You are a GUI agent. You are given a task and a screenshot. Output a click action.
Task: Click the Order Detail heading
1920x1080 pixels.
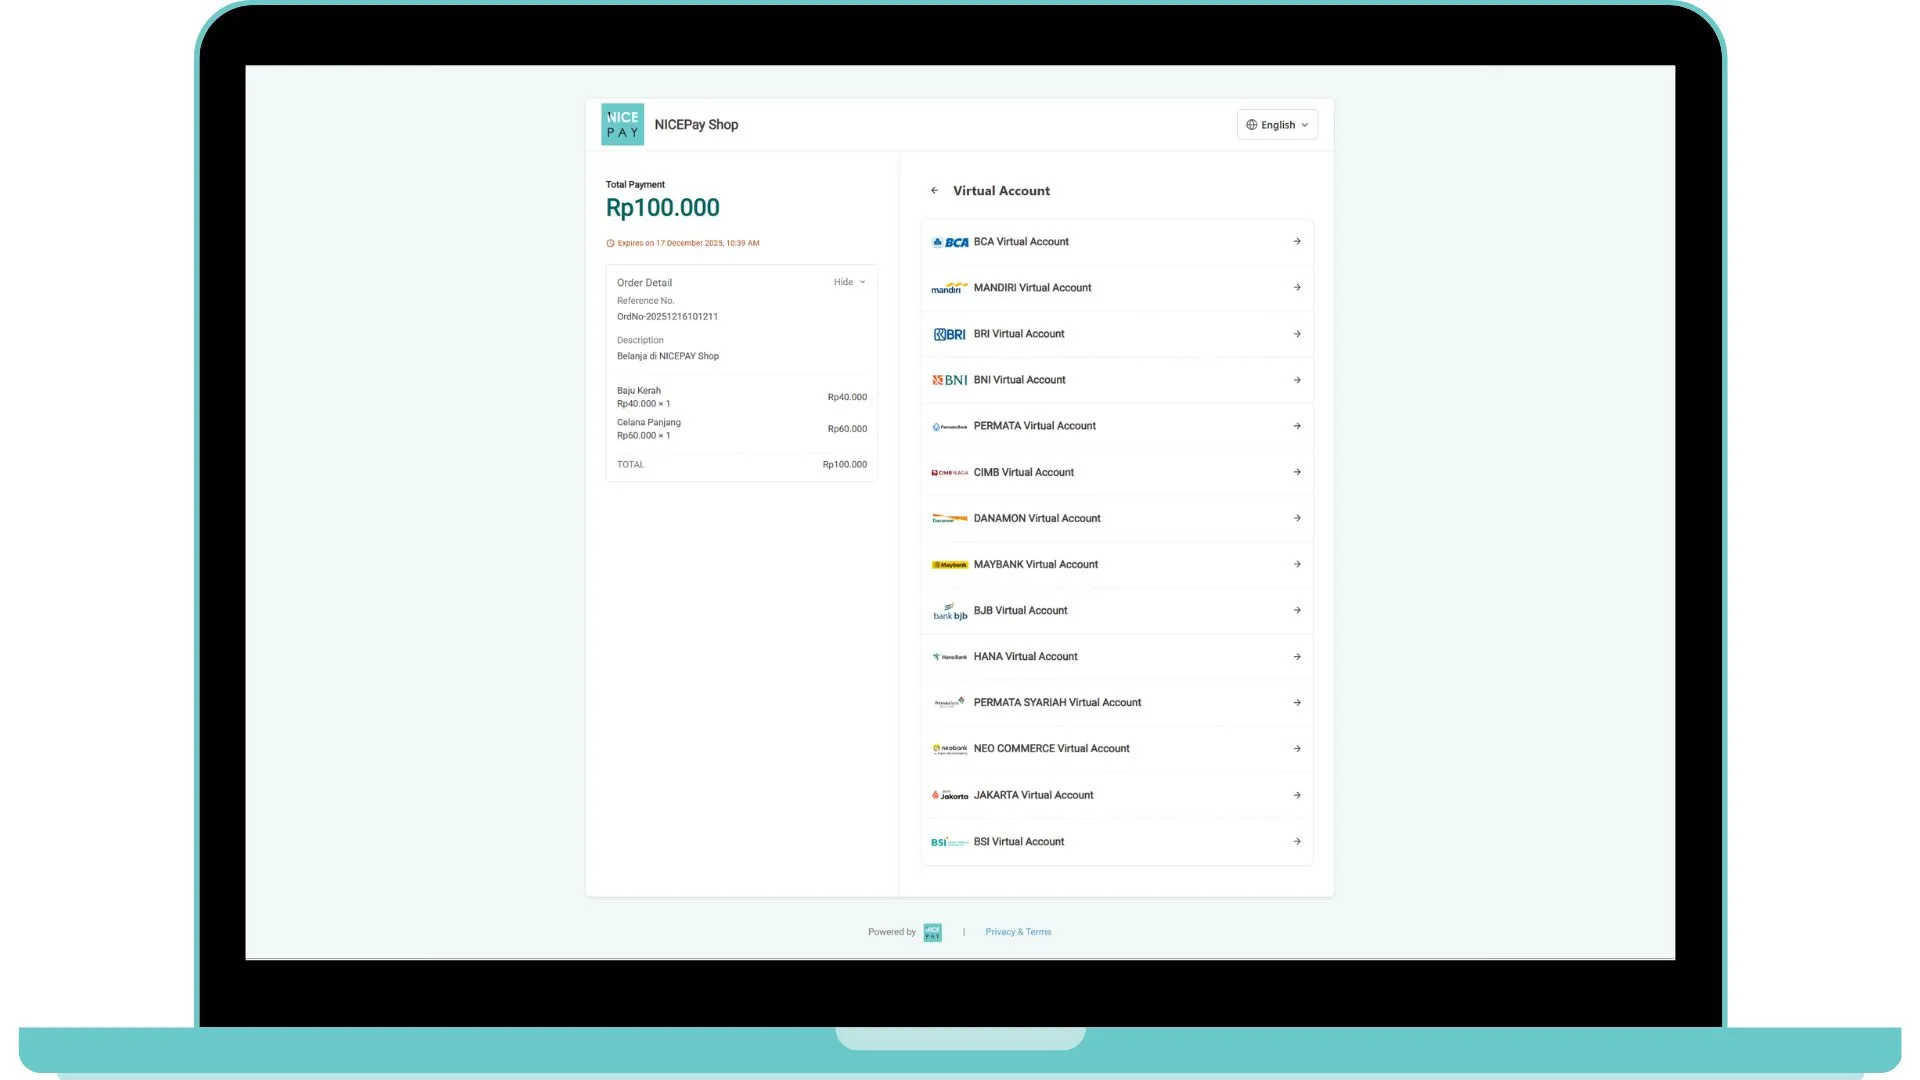coord(644,283)
